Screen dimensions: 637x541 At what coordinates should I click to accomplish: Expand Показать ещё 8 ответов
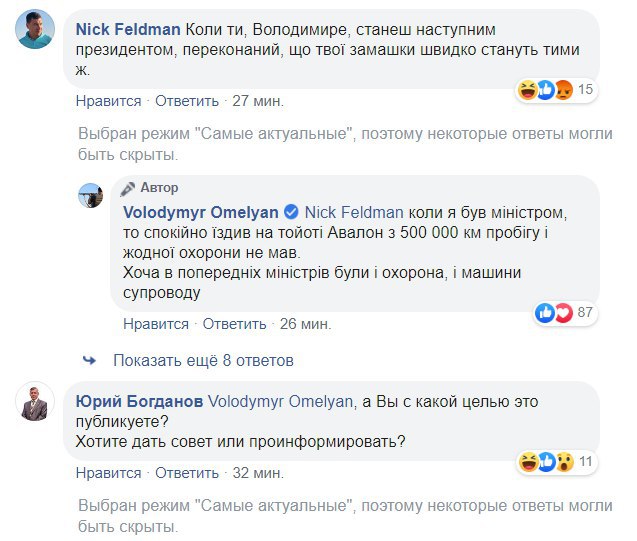tap(203, 360)
